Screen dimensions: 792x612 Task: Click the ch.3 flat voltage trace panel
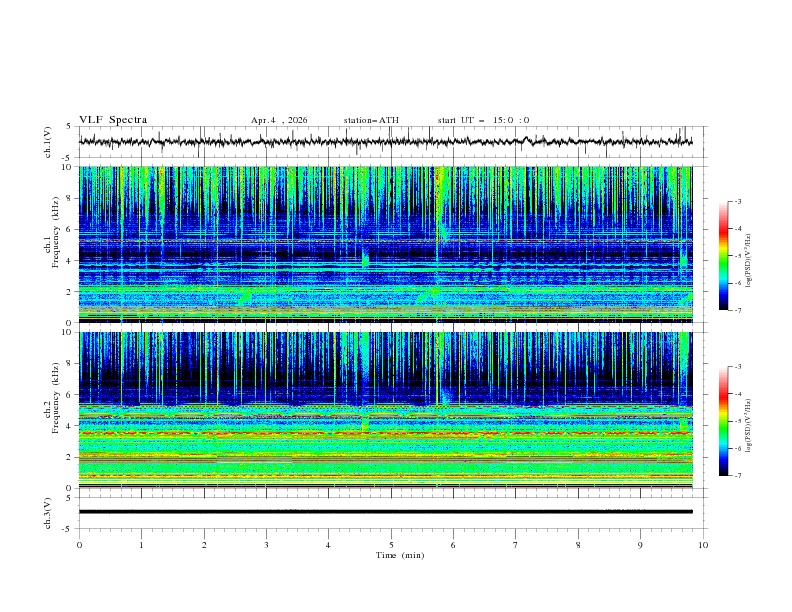click(391, 513)
